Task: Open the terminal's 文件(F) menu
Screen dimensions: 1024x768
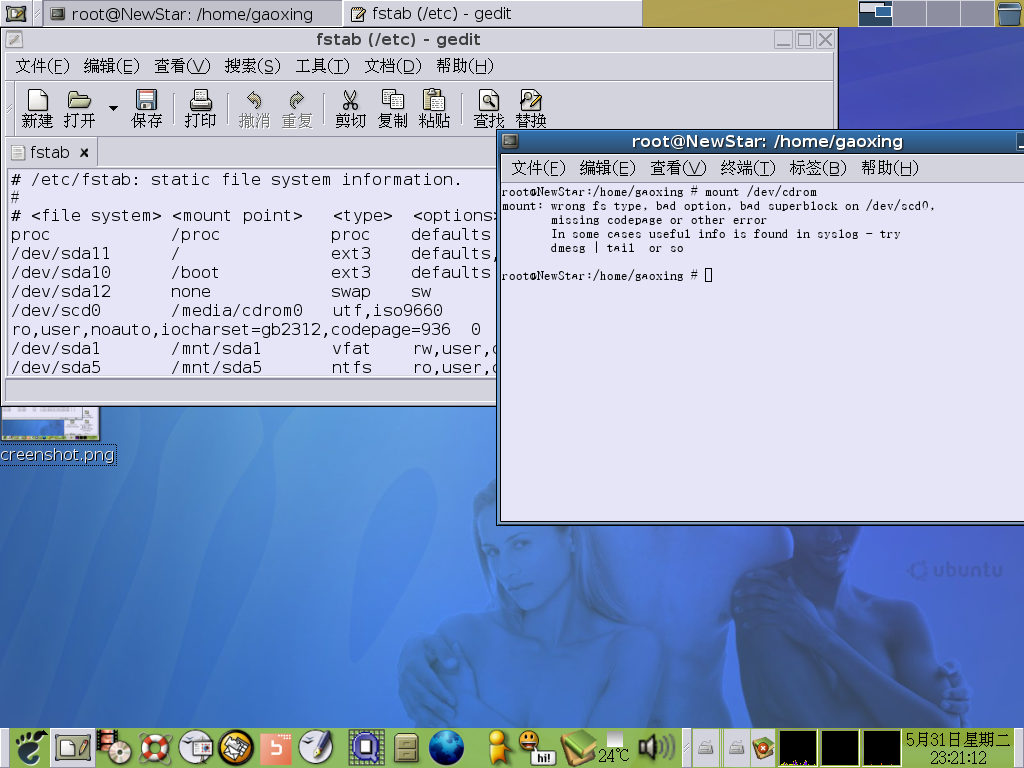Action: pos(538,168)
